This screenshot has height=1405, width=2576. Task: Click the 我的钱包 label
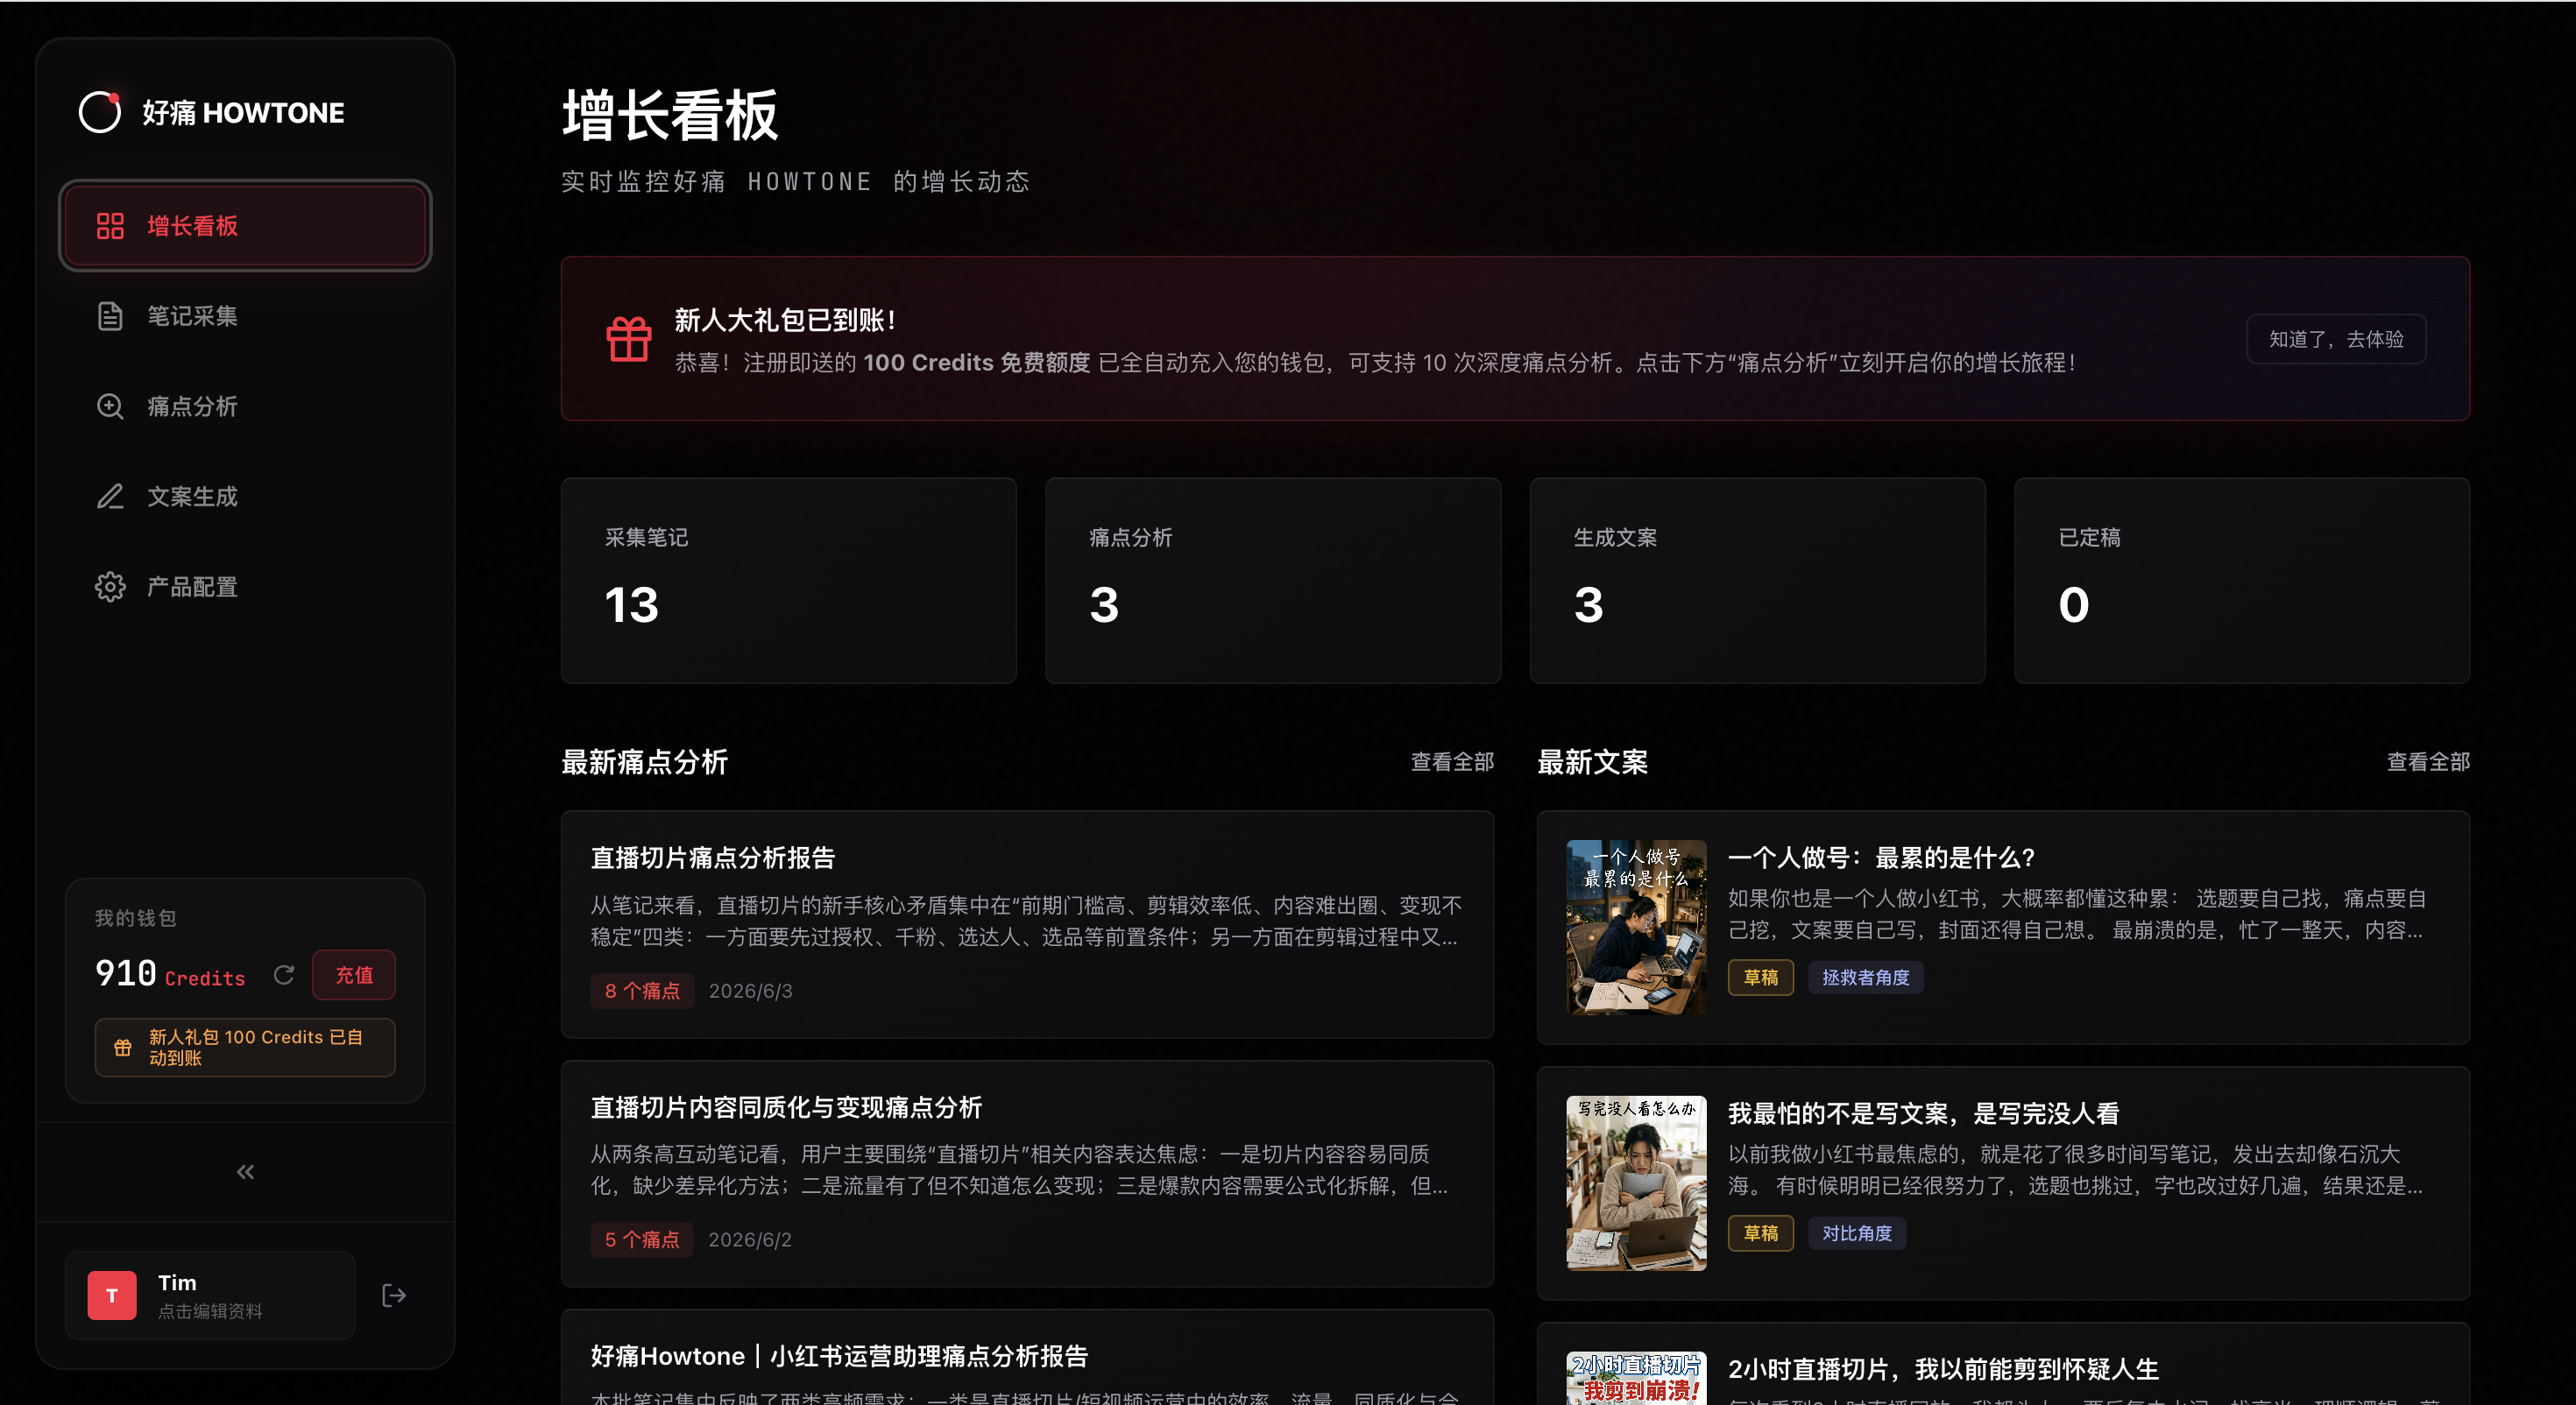tap(136, 918)
